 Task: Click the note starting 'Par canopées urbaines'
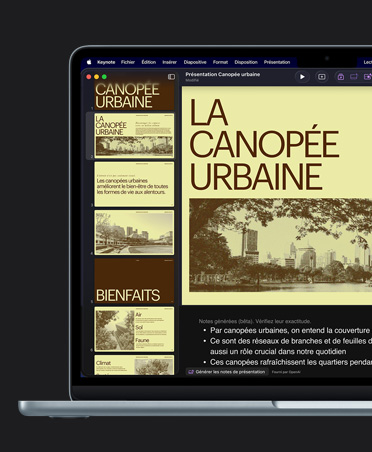[x=290, y=330]
